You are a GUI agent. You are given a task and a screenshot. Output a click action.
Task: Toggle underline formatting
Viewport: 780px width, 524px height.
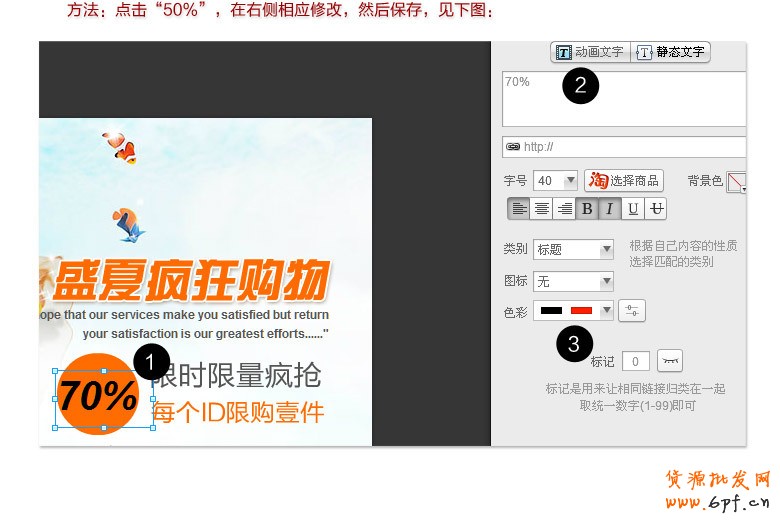pos(633,209)
